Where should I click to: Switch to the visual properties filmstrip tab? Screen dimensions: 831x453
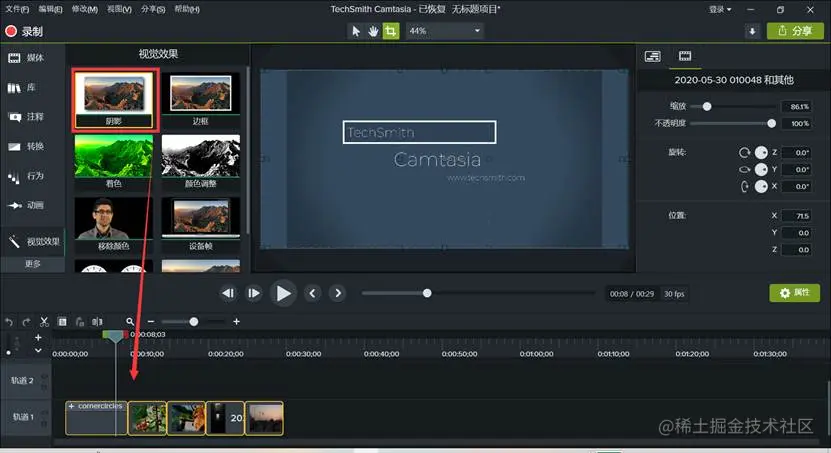coord(685,56)
